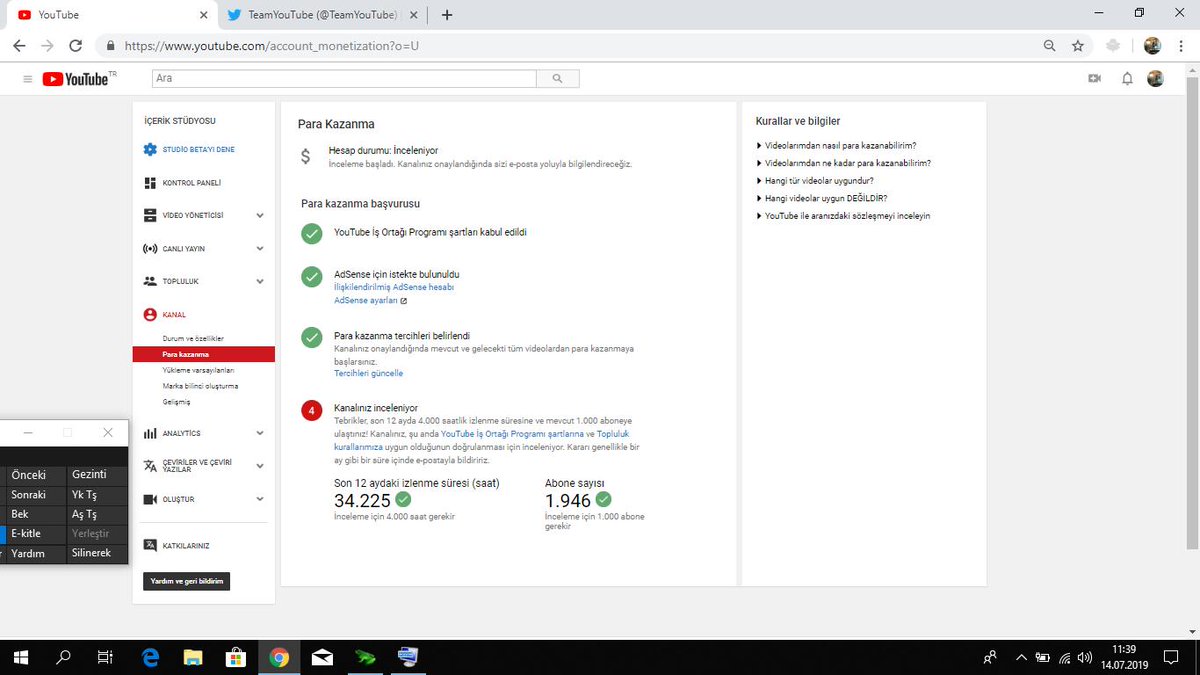Expand Video Yöneticisi section chevron
Screen dimensions: 1200x675
tap(260, 215)
